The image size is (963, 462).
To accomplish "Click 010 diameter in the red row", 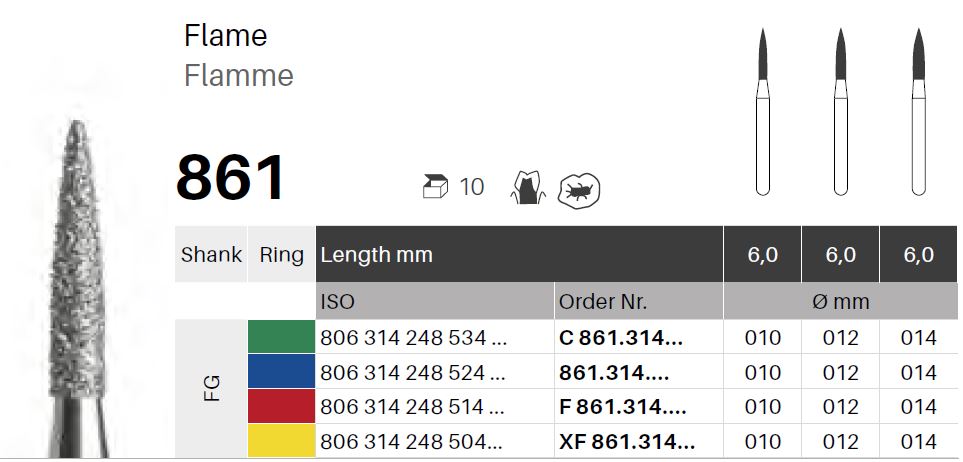I will tap(763, 407).
